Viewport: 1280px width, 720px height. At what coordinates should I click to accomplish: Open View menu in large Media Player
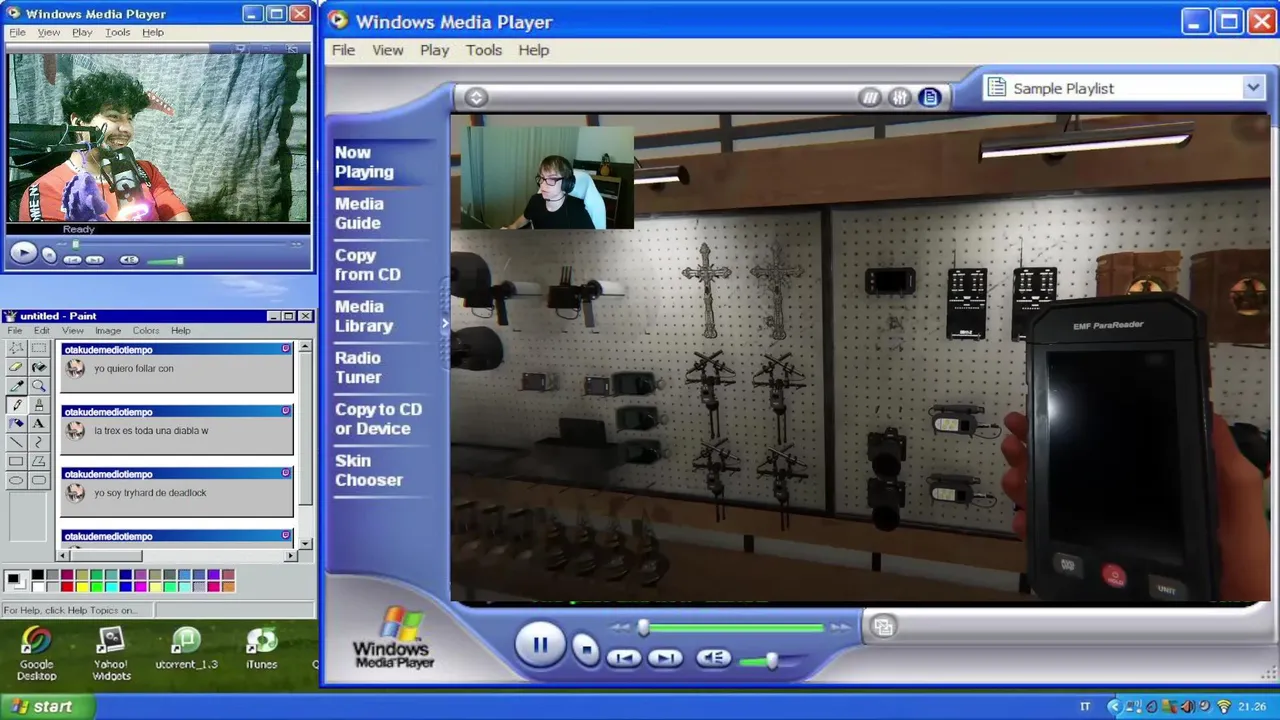click(x=388, y=50)
